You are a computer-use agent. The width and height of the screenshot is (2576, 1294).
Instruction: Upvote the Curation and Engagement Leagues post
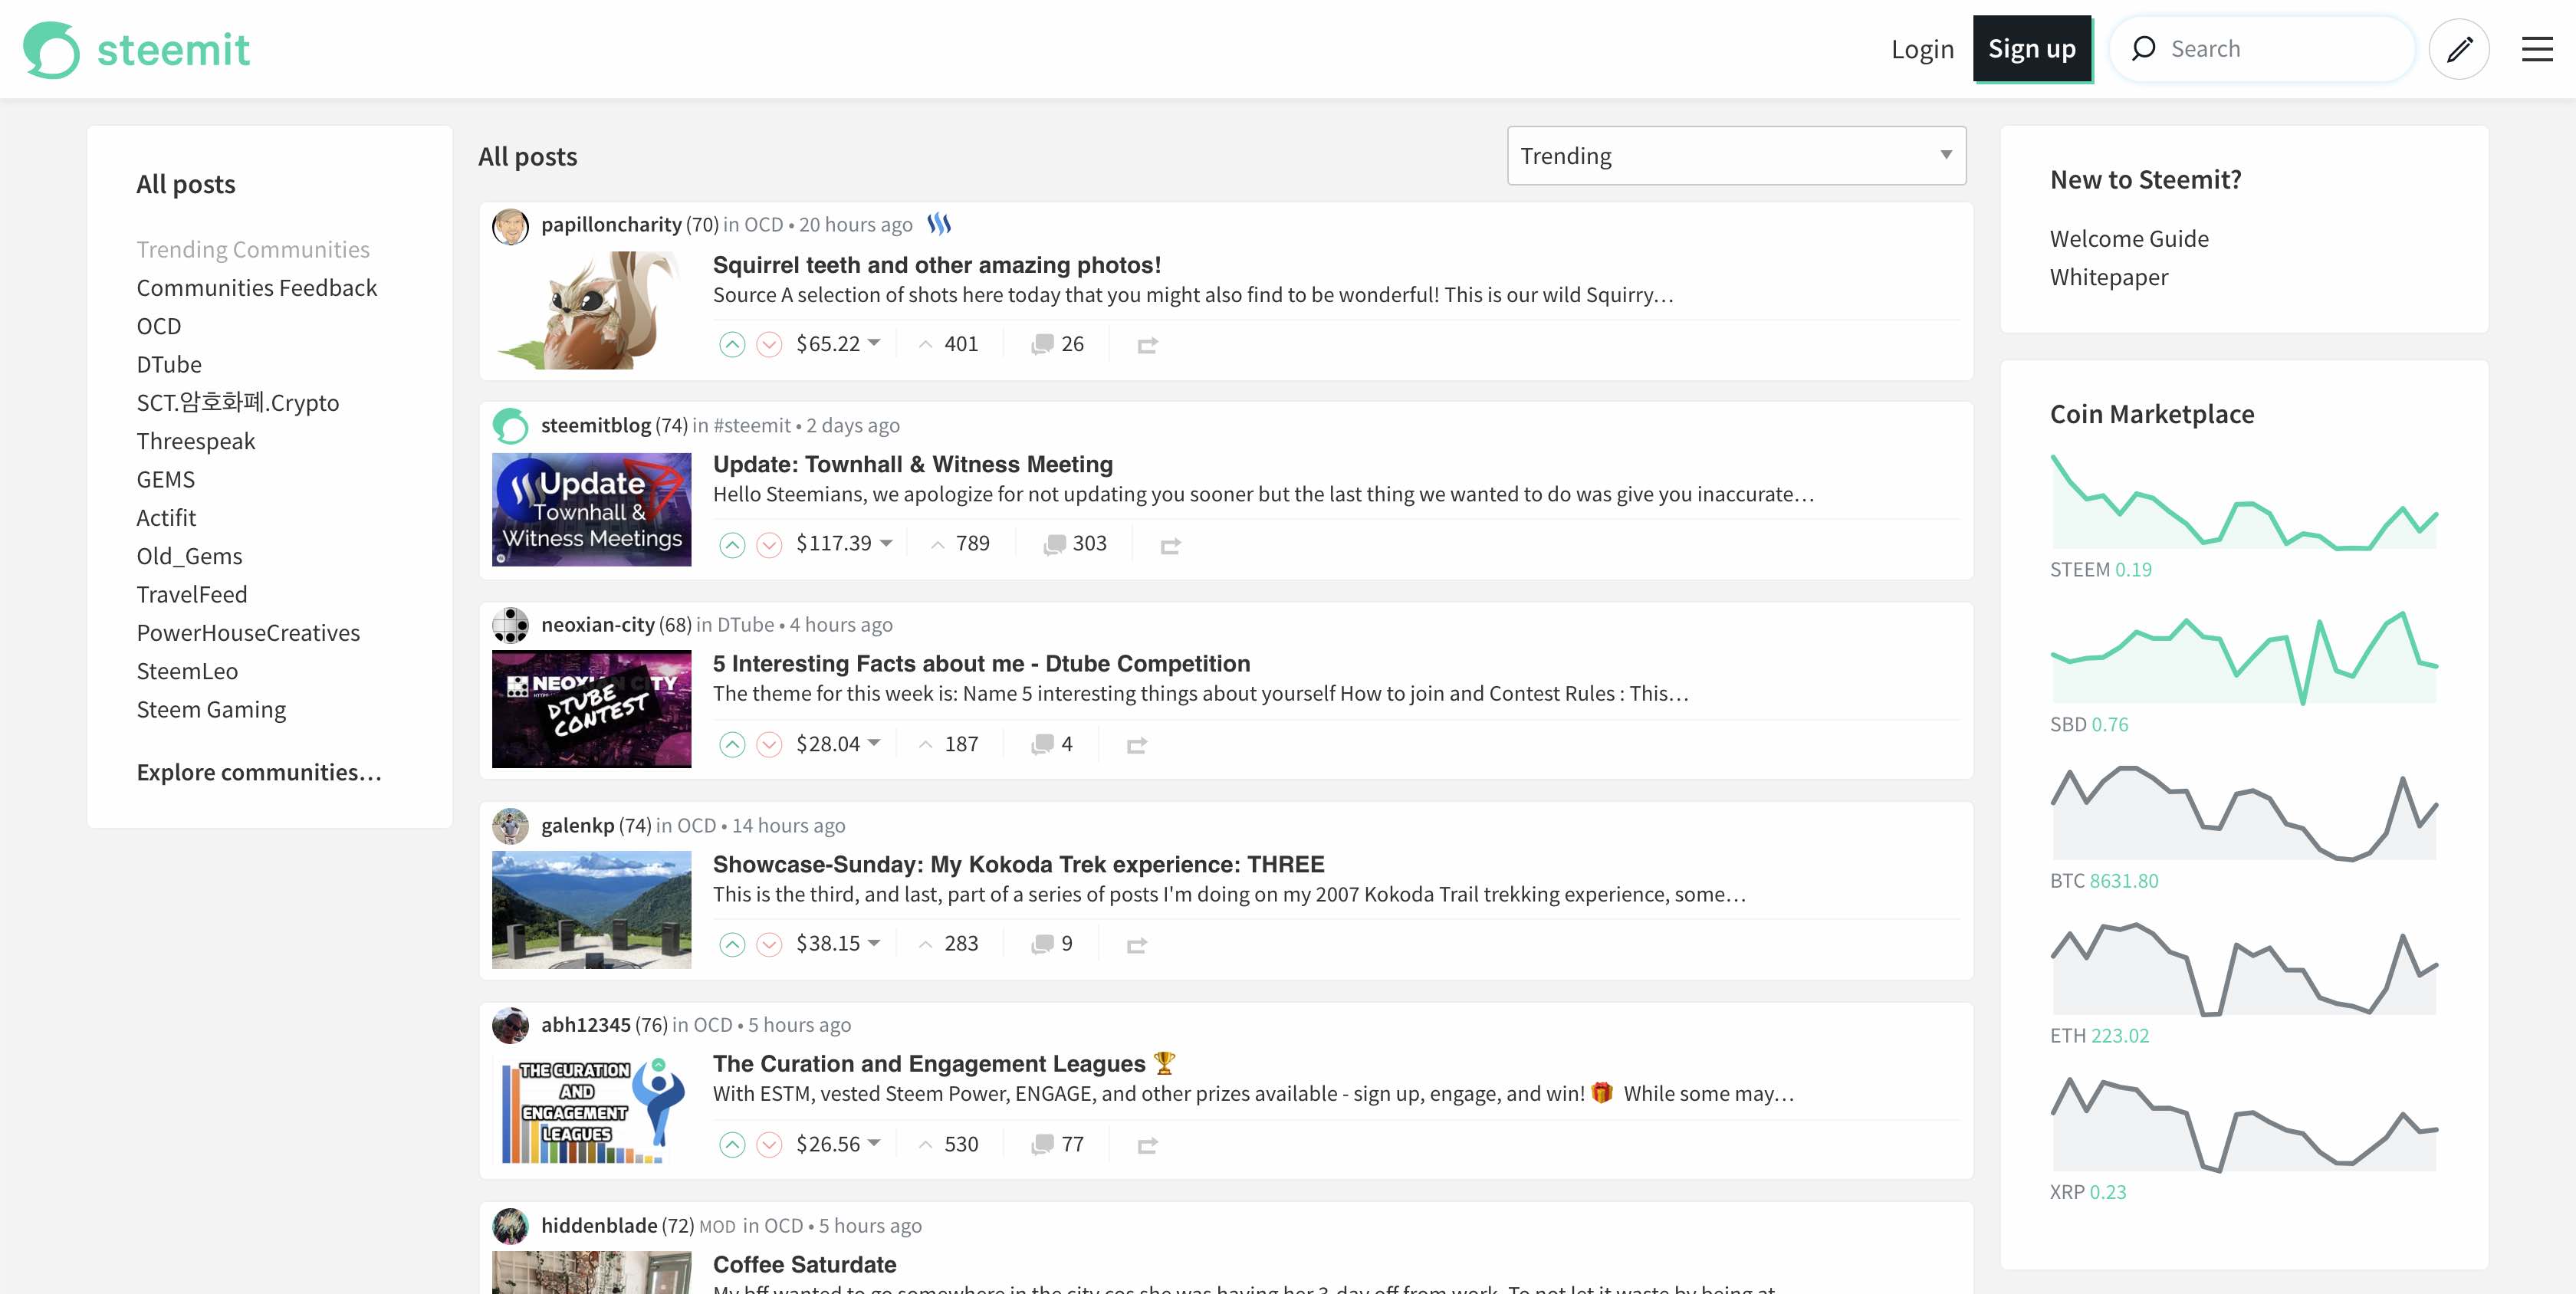[x=732, y=1145]
